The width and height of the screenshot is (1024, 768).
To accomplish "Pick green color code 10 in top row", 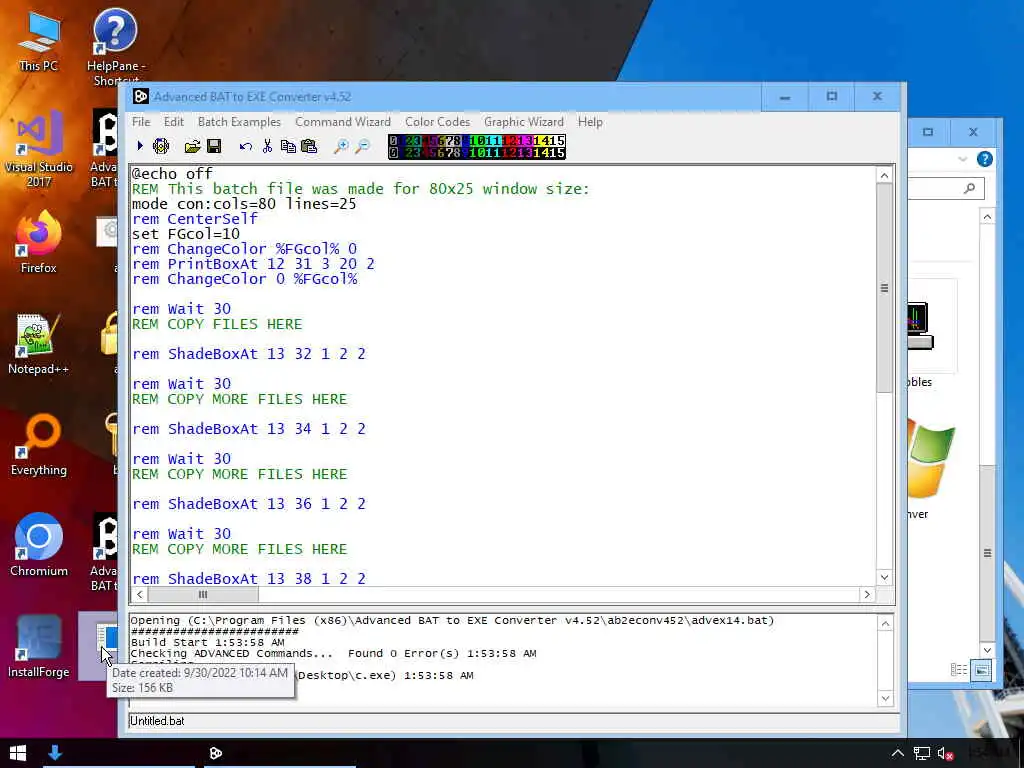I will point(477,140).
